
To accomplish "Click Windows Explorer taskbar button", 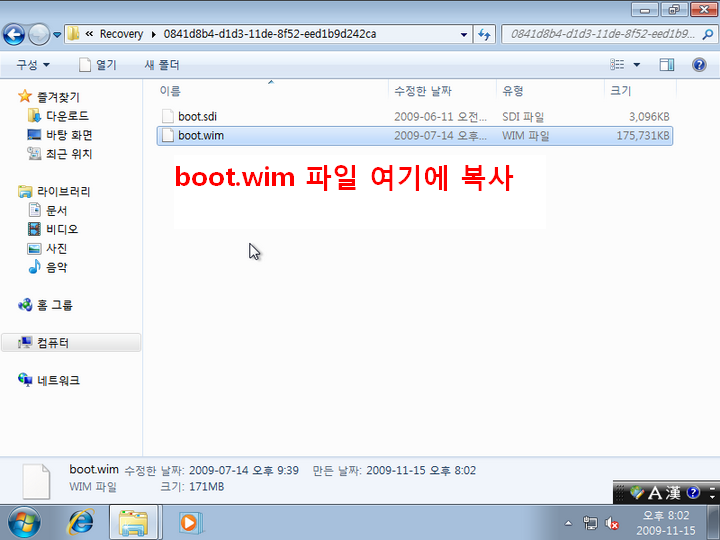I will [134, 523].
